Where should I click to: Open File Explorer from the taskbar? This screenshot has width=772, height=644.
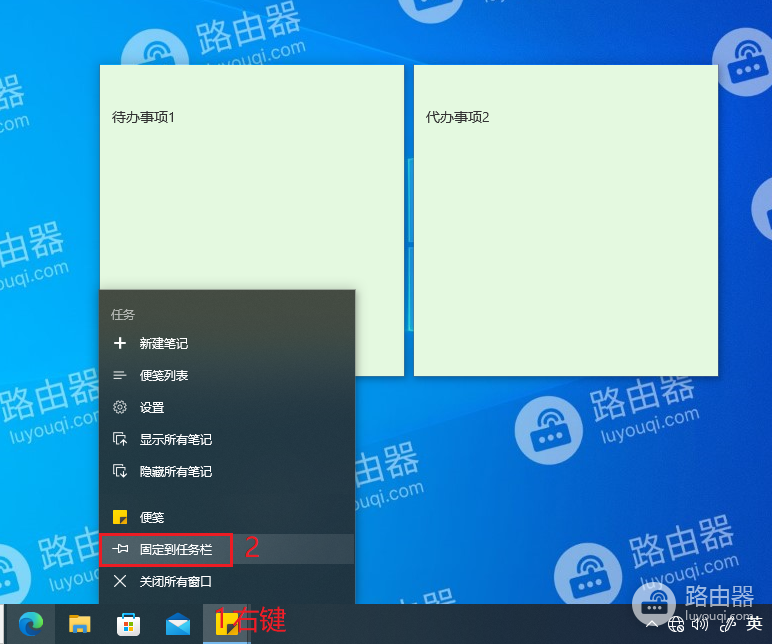coord(79,624)
